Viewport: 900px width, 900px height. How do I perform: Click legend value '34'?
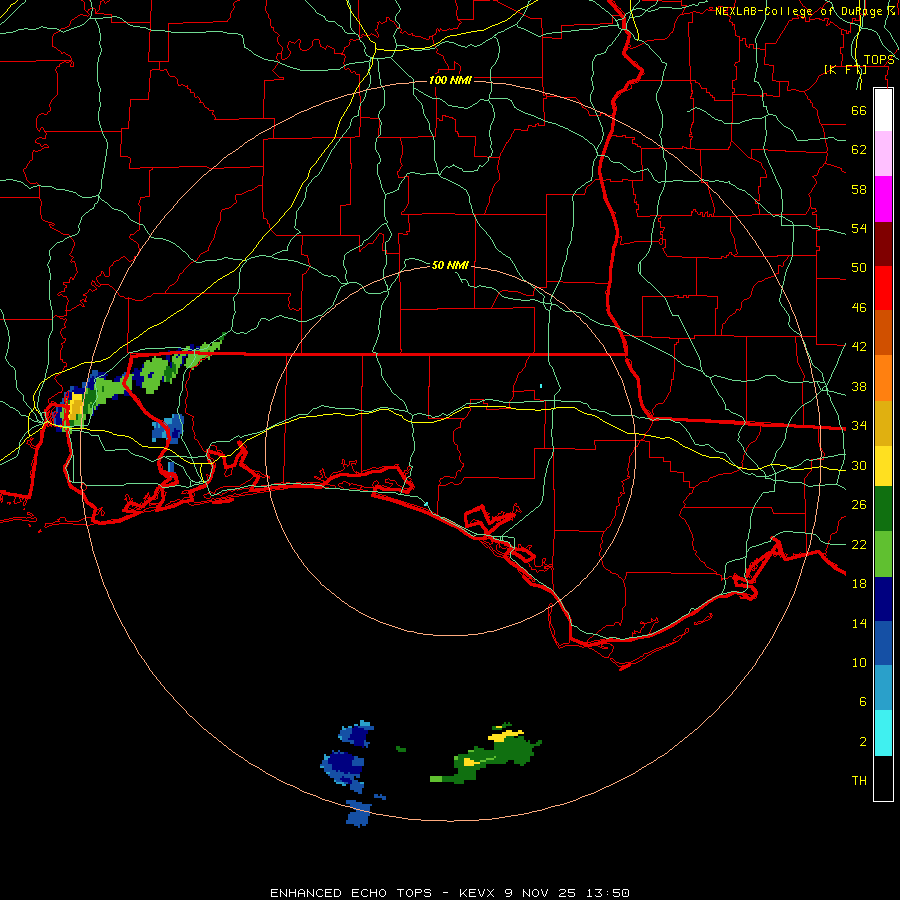click(x=859, y=425)
